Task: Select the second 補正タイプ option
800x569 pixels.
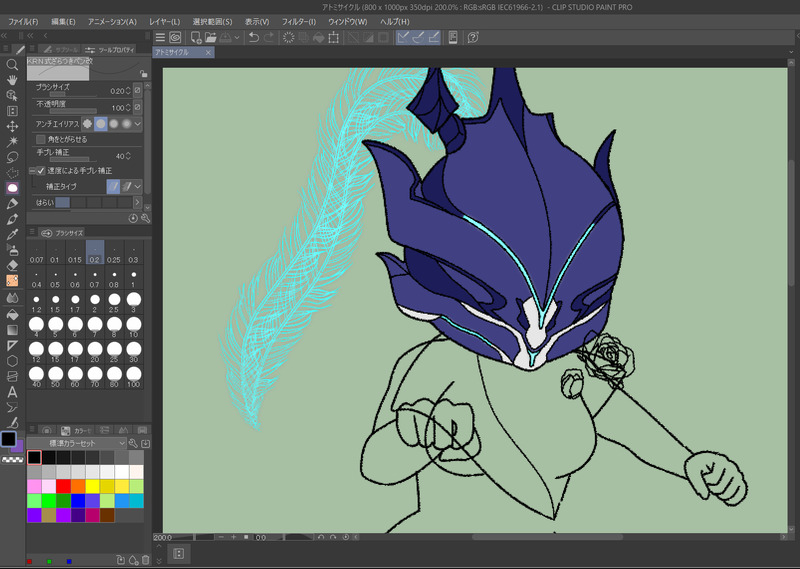Action: pos(126,186)
